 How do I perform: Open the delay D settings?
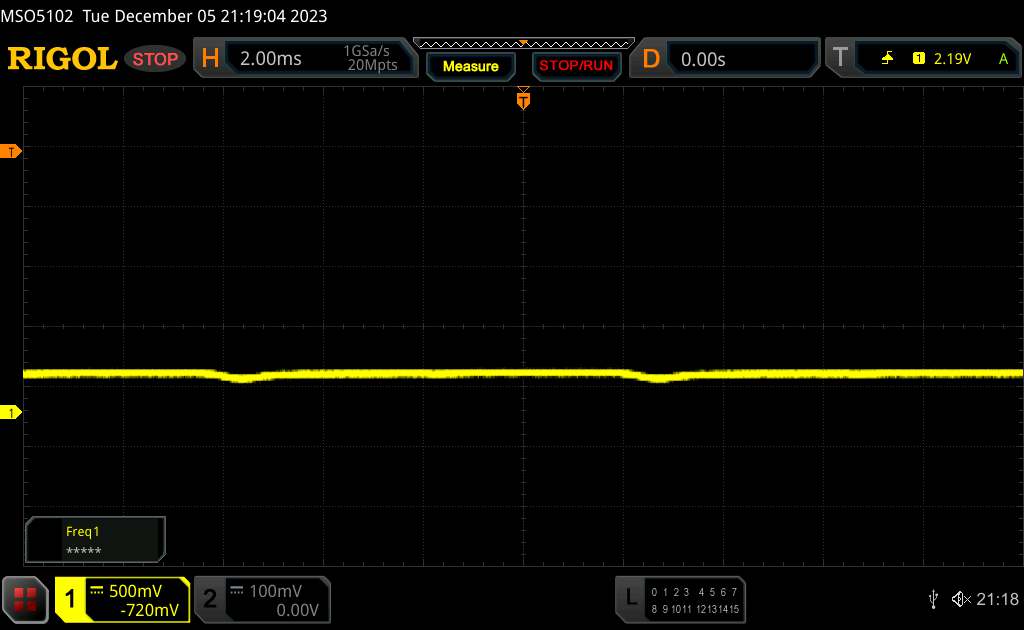[650, 59]
